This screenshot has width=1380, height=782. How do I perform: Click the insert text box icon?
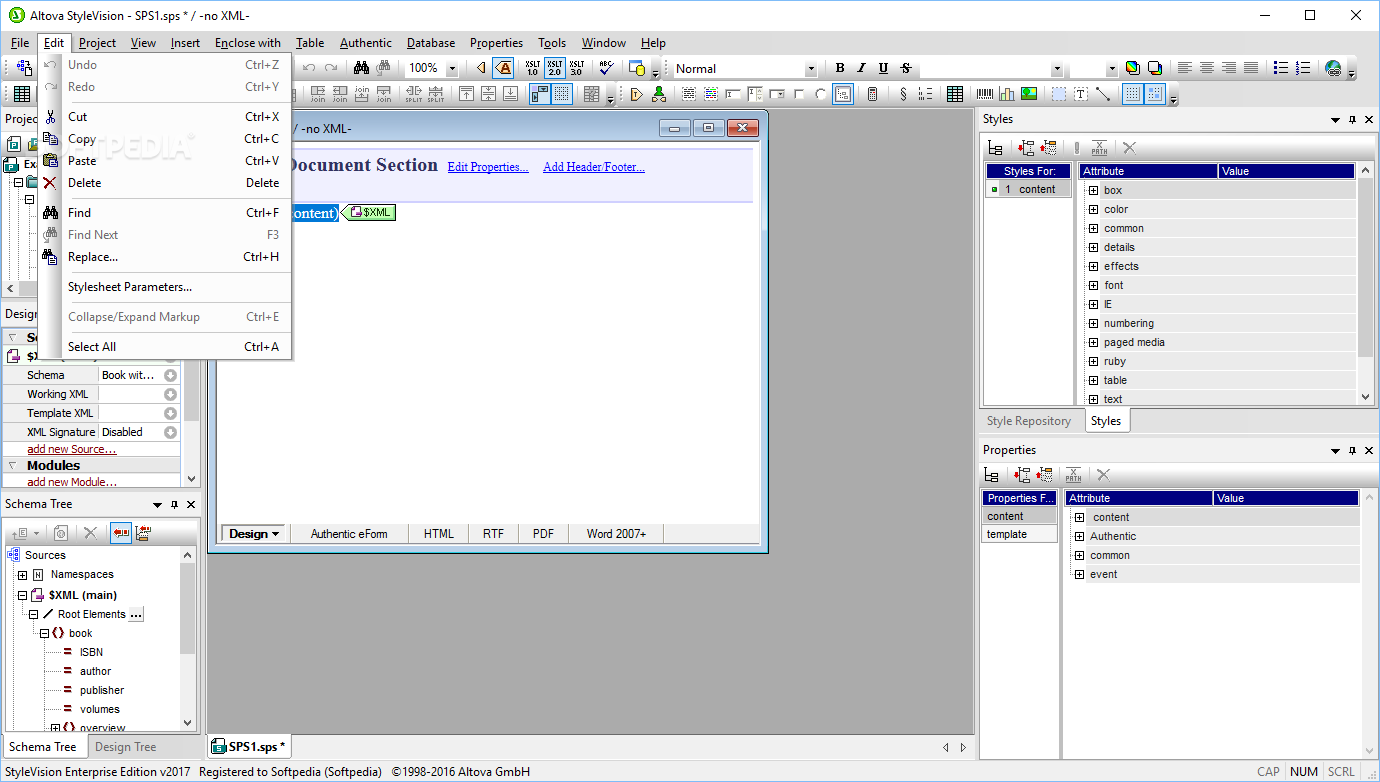(1081, 94)
